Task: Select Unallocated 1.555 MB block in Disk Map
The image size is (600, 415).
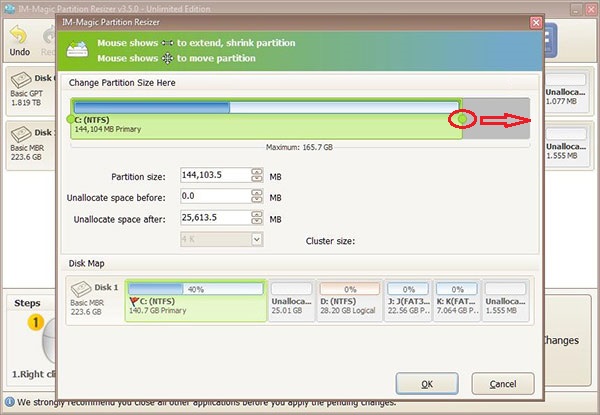Action: click(x=505, y=301)
